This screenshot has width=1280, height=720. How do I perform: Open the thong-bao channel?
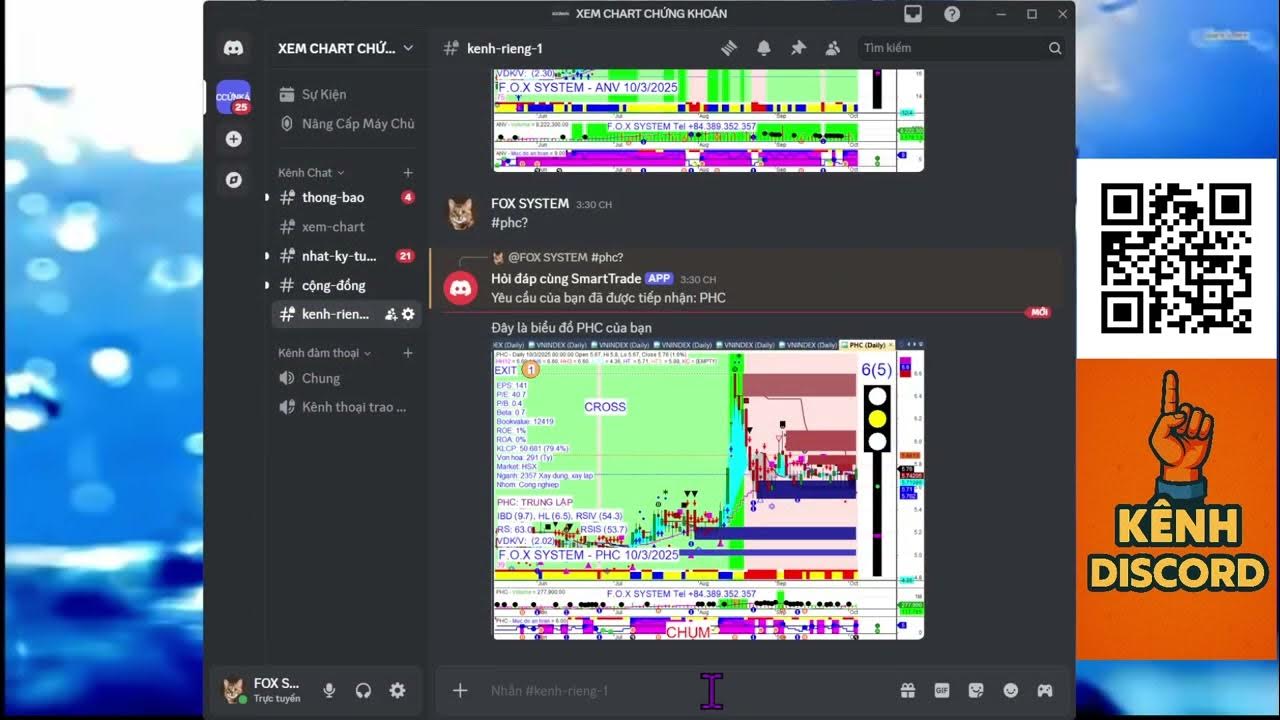345,198
